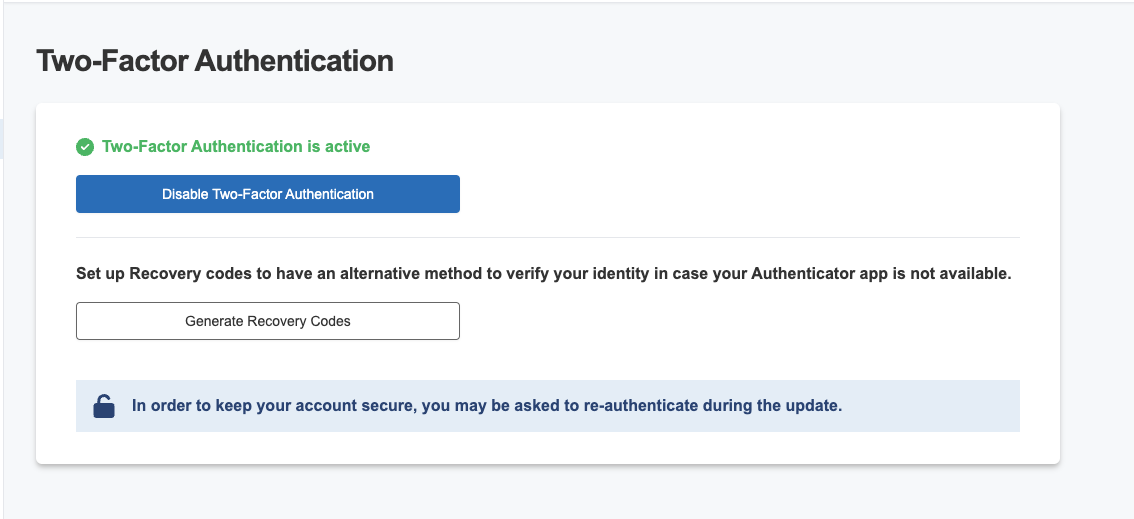Click the horizontal divider under the Disable button
This screenshot has width=1134, height=519.
547,237
